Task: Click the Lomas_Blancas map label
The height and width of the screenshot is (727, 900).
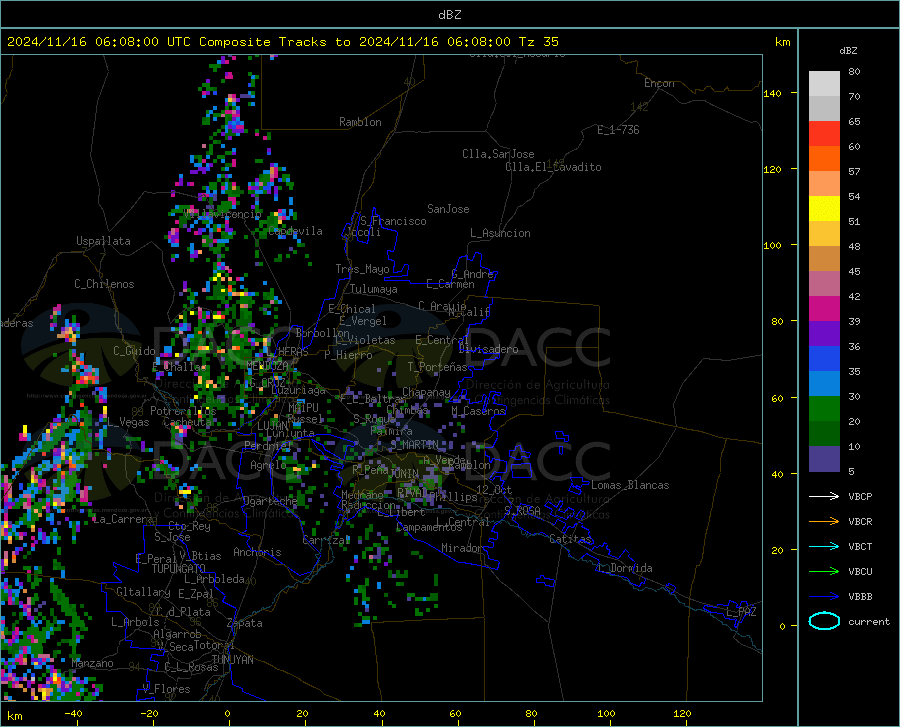Action: click(x=630, y=485)
